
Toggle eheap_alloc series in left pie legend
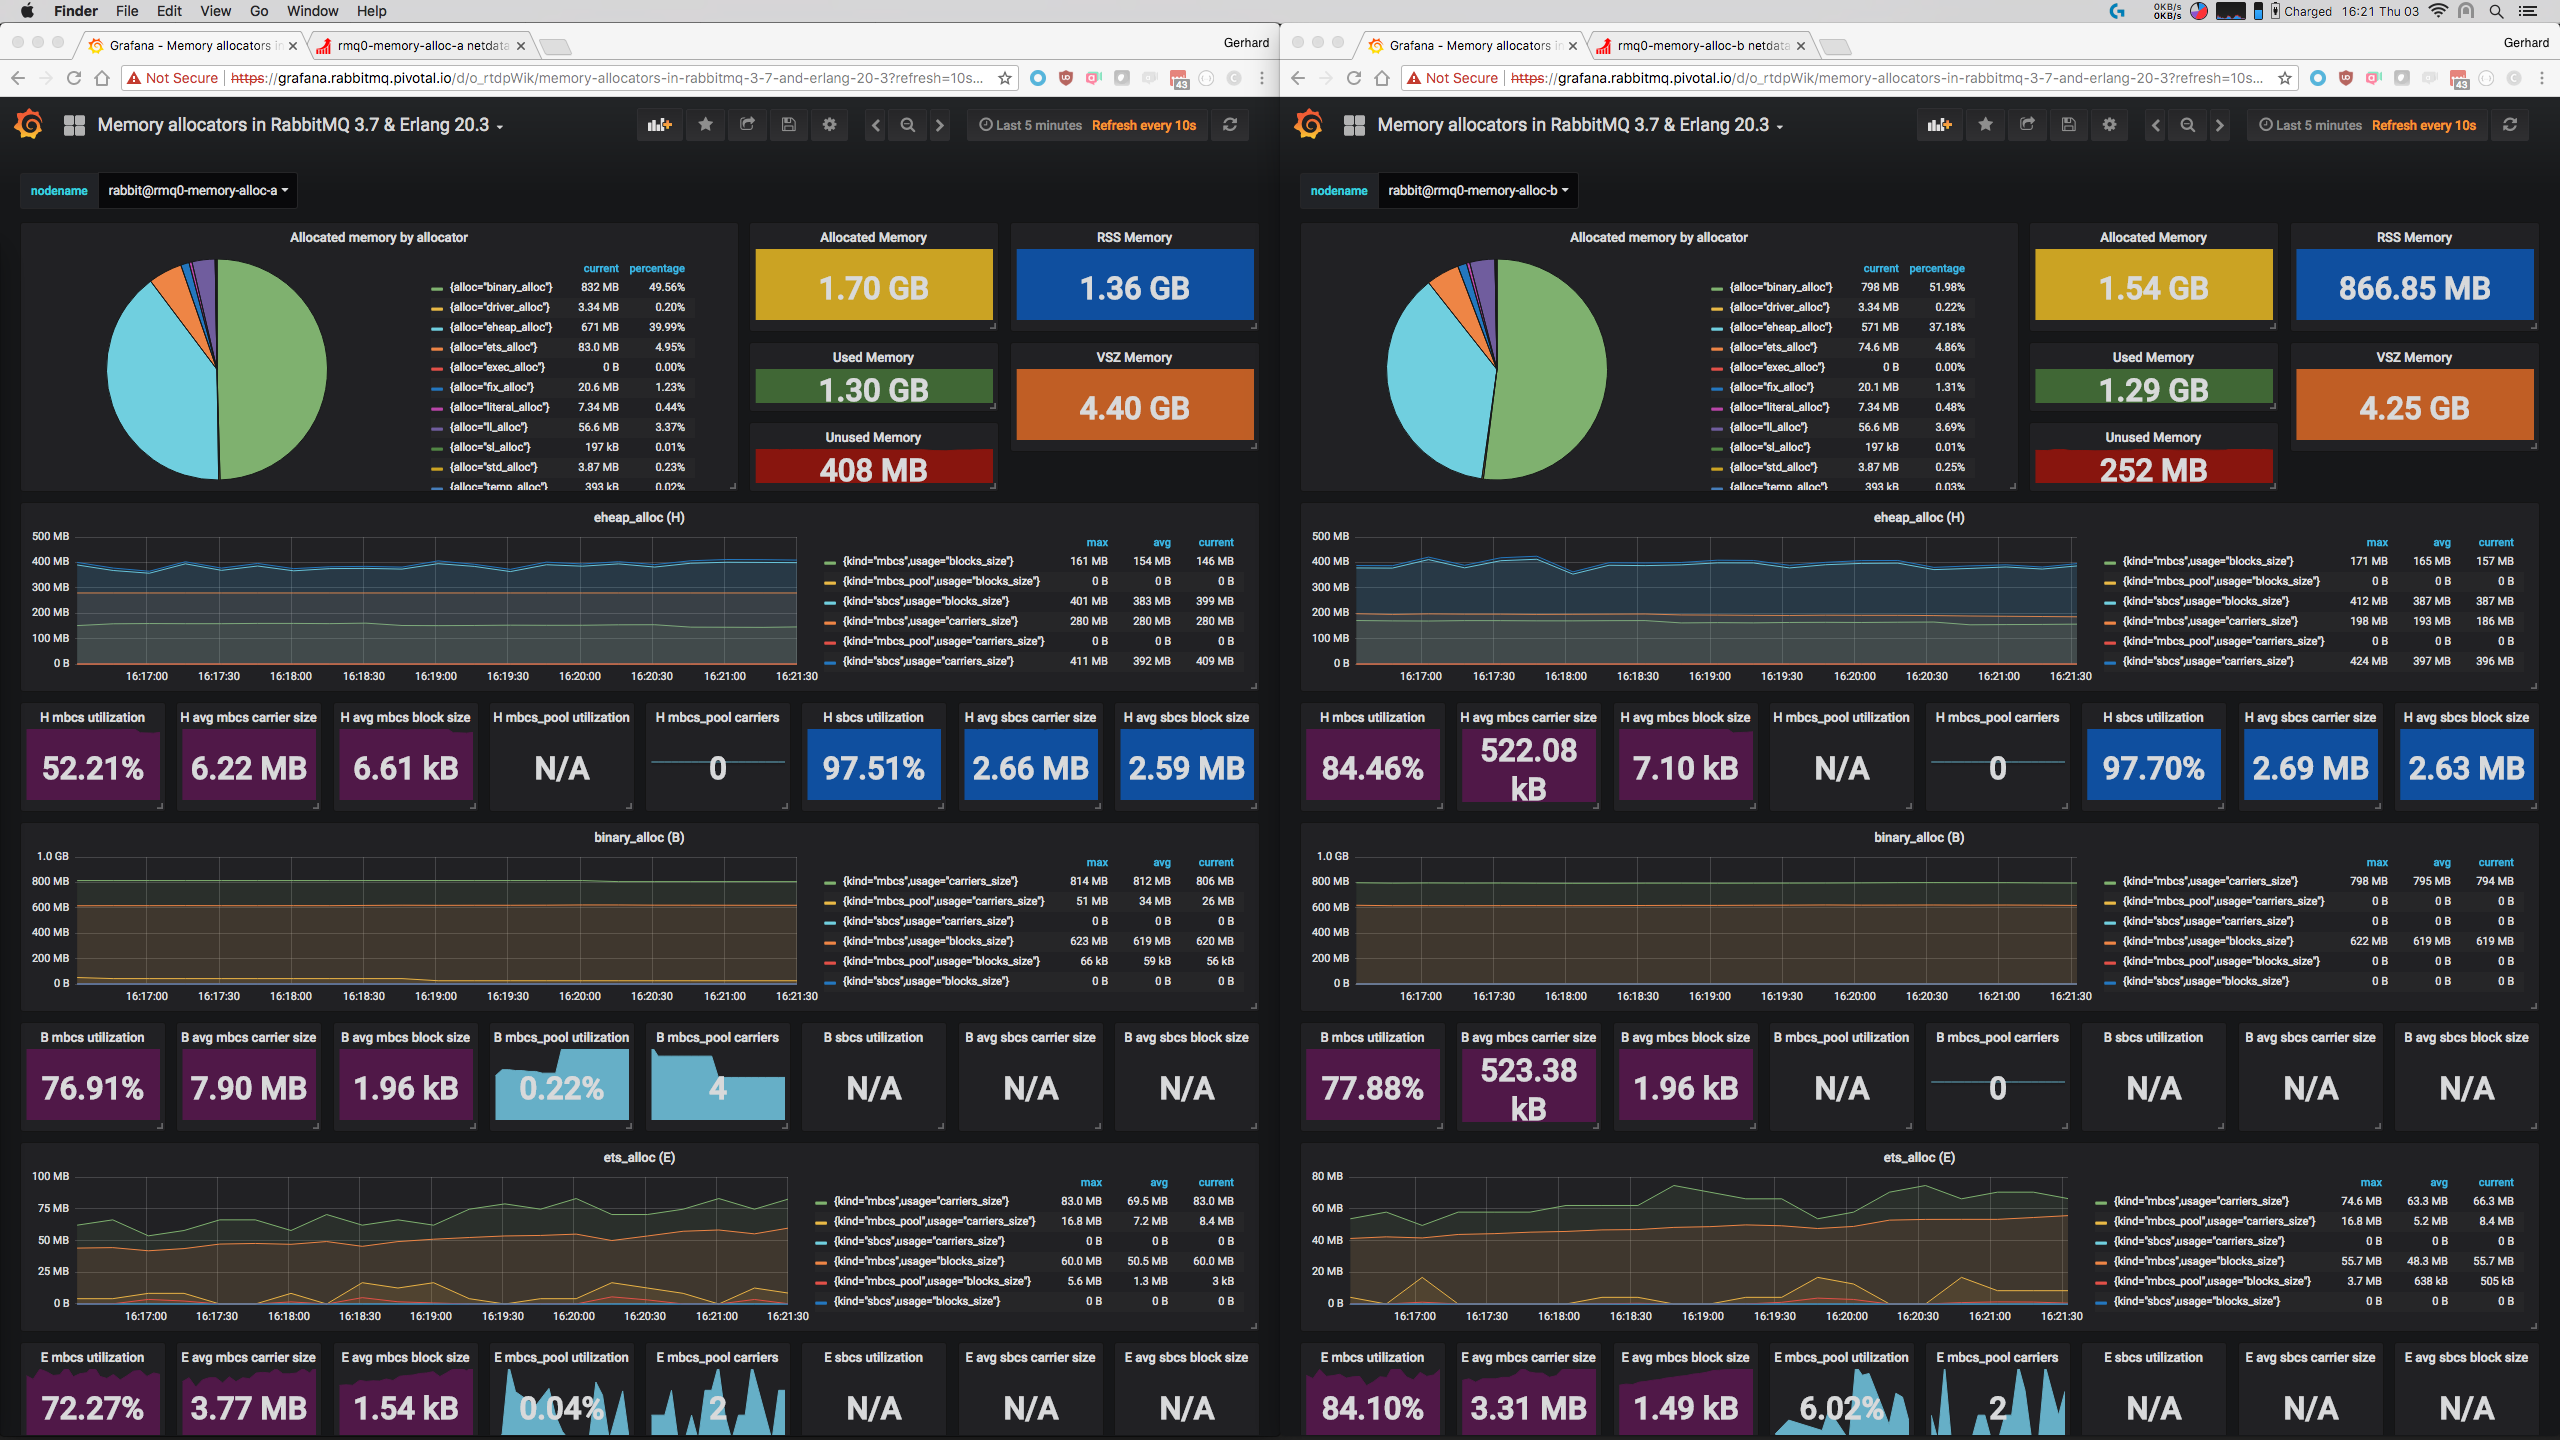[501, 327]
